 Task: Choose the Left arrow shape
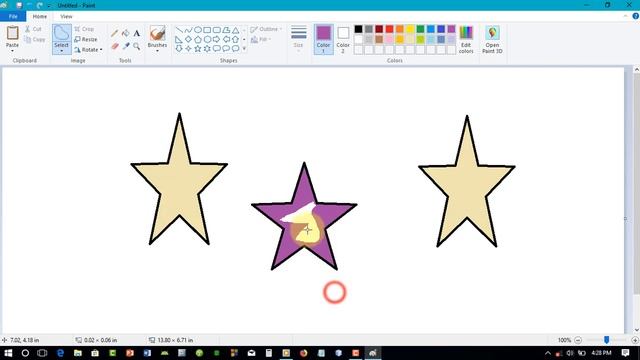pos(226,40)
